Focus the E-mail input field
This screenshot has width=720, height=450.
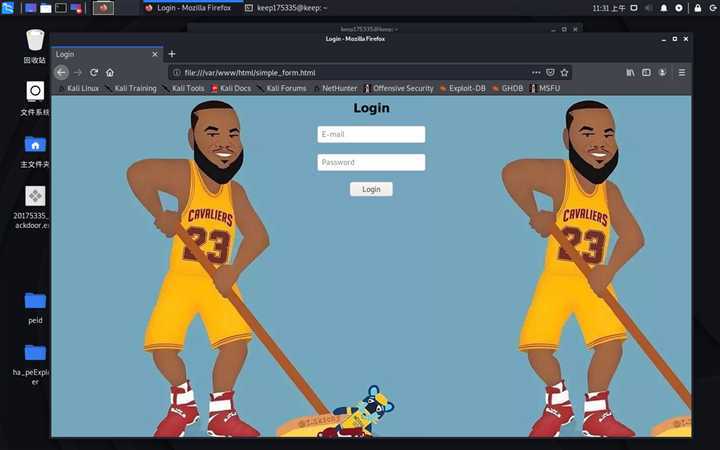[371, 134]
